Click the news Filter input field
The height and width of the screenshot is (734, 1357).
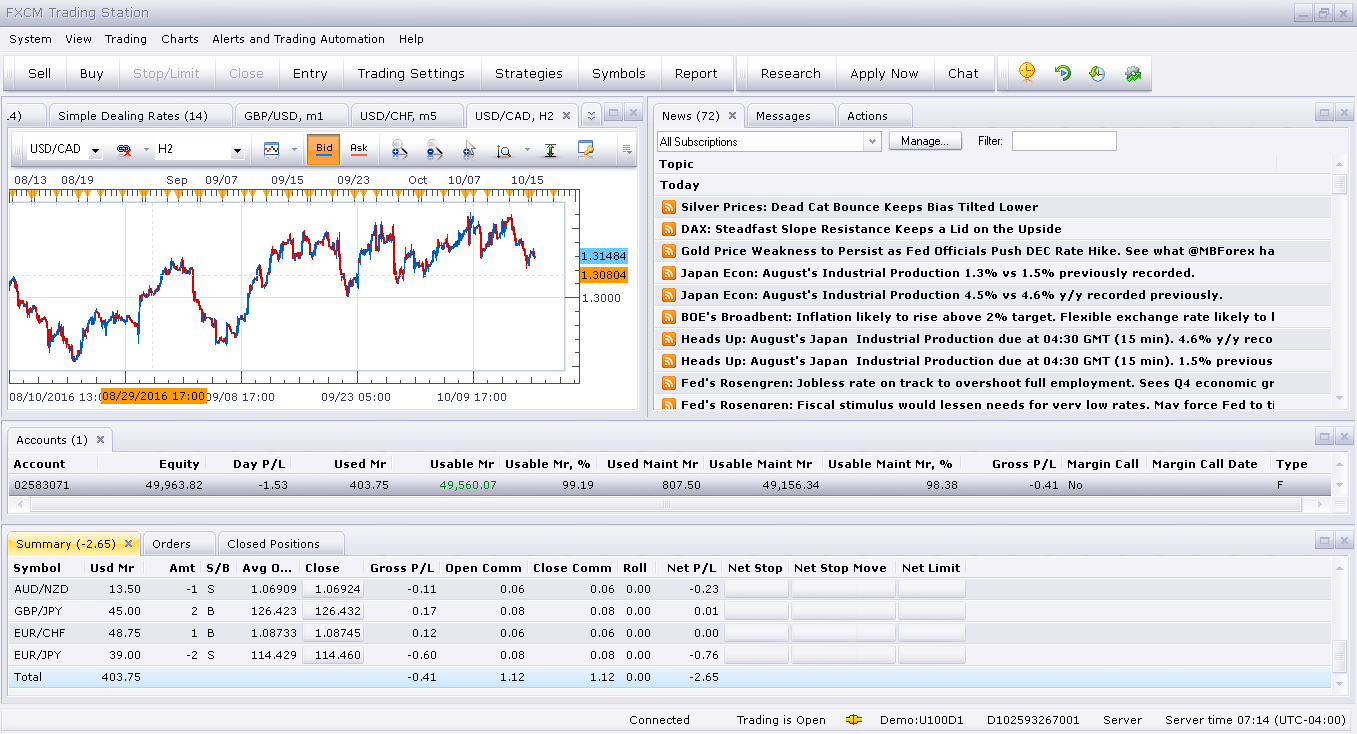pyautogui.click(x=1064, y=142)
